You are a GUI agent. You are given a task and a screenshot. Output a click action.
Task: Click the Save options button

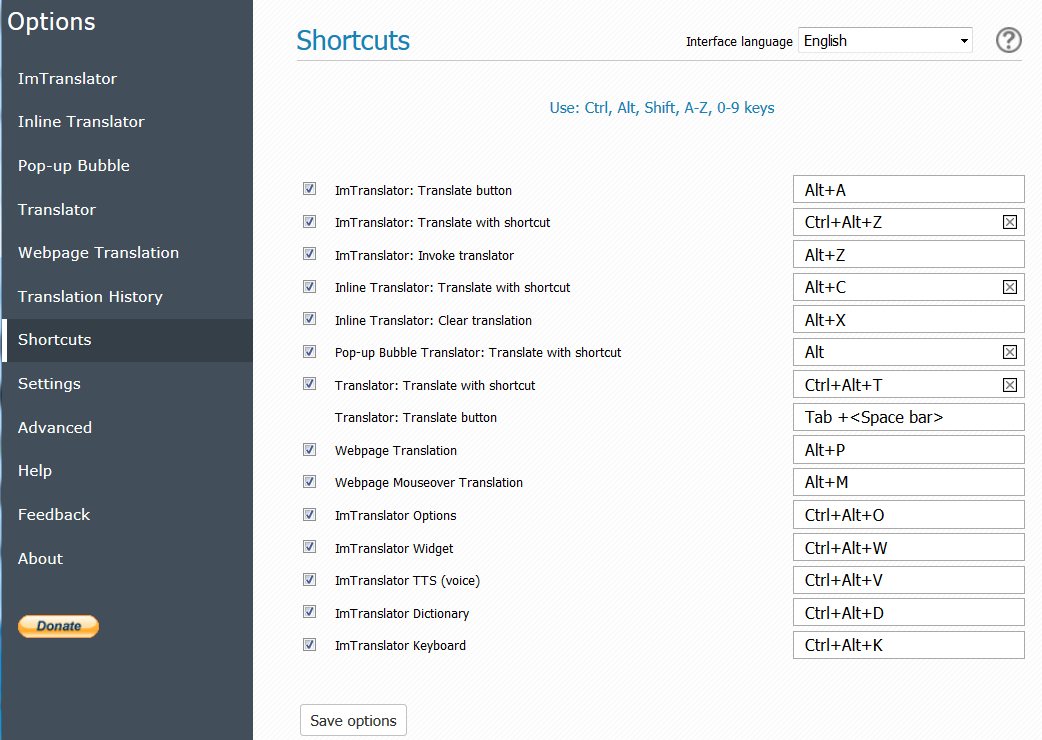coord(353,721)
